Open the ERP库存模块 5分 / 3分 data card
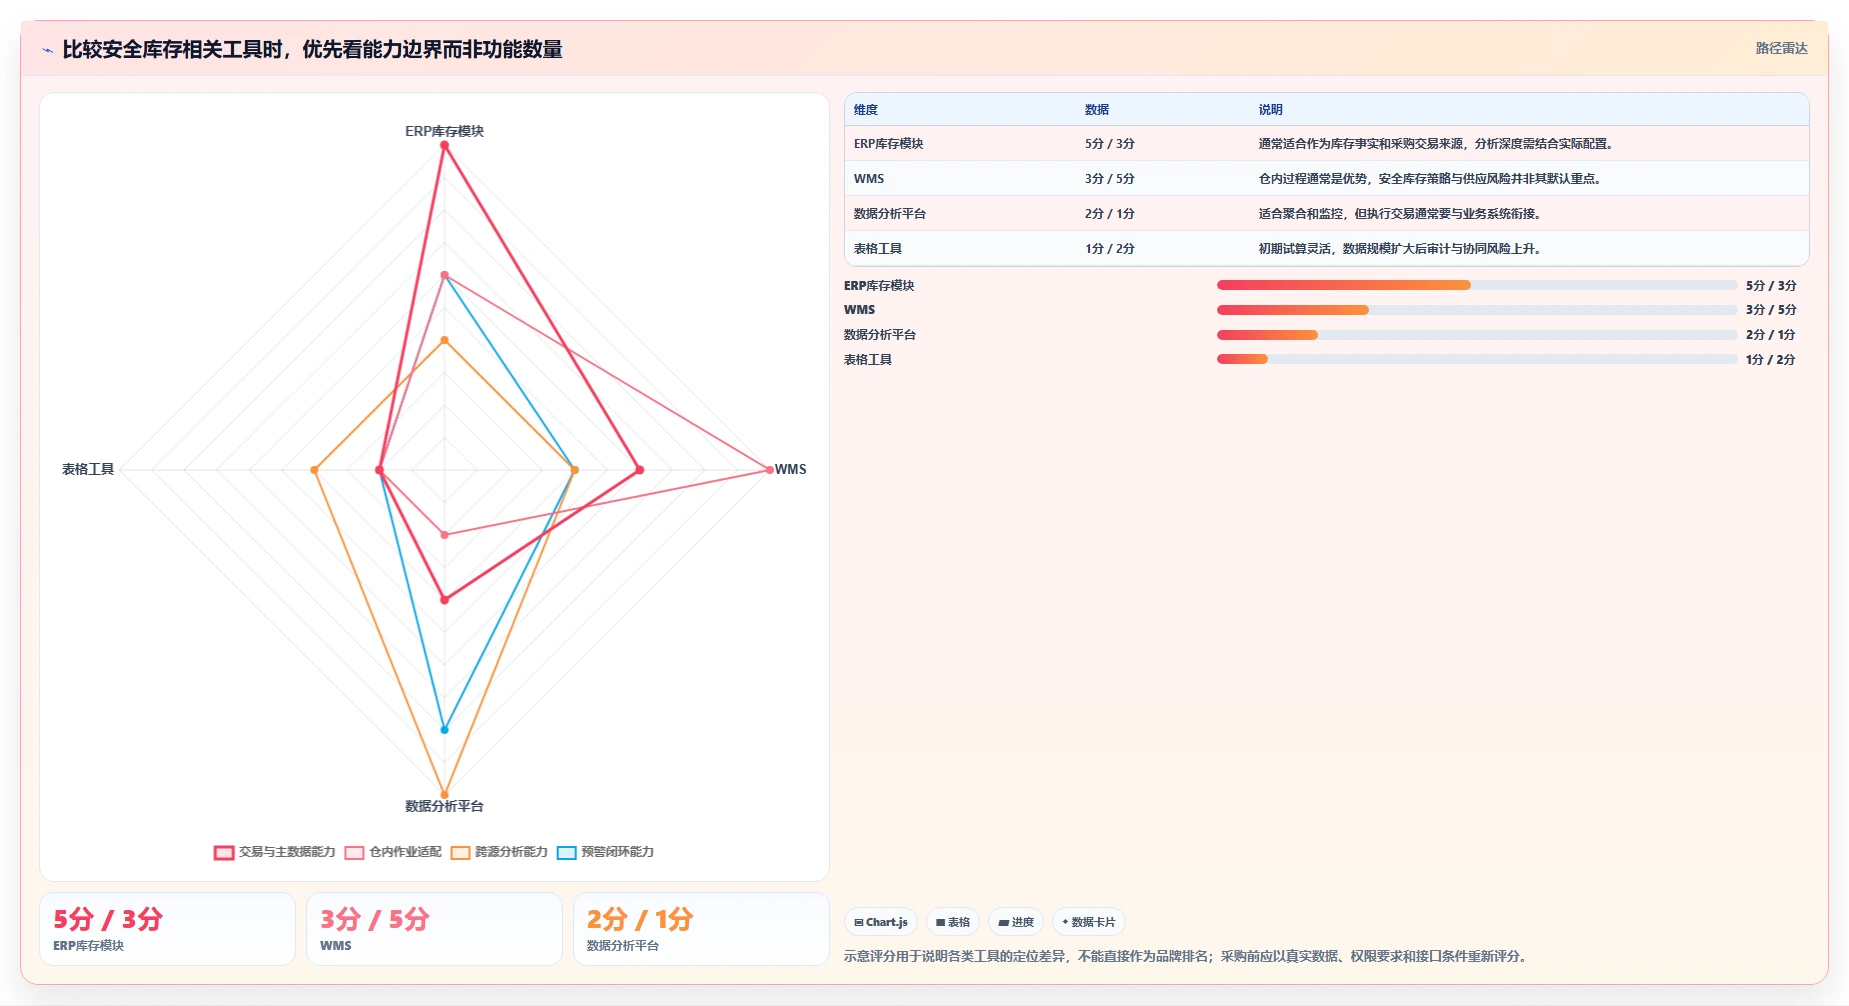The height and width of the screenshot is (1006, 1849). click(167, 929)
